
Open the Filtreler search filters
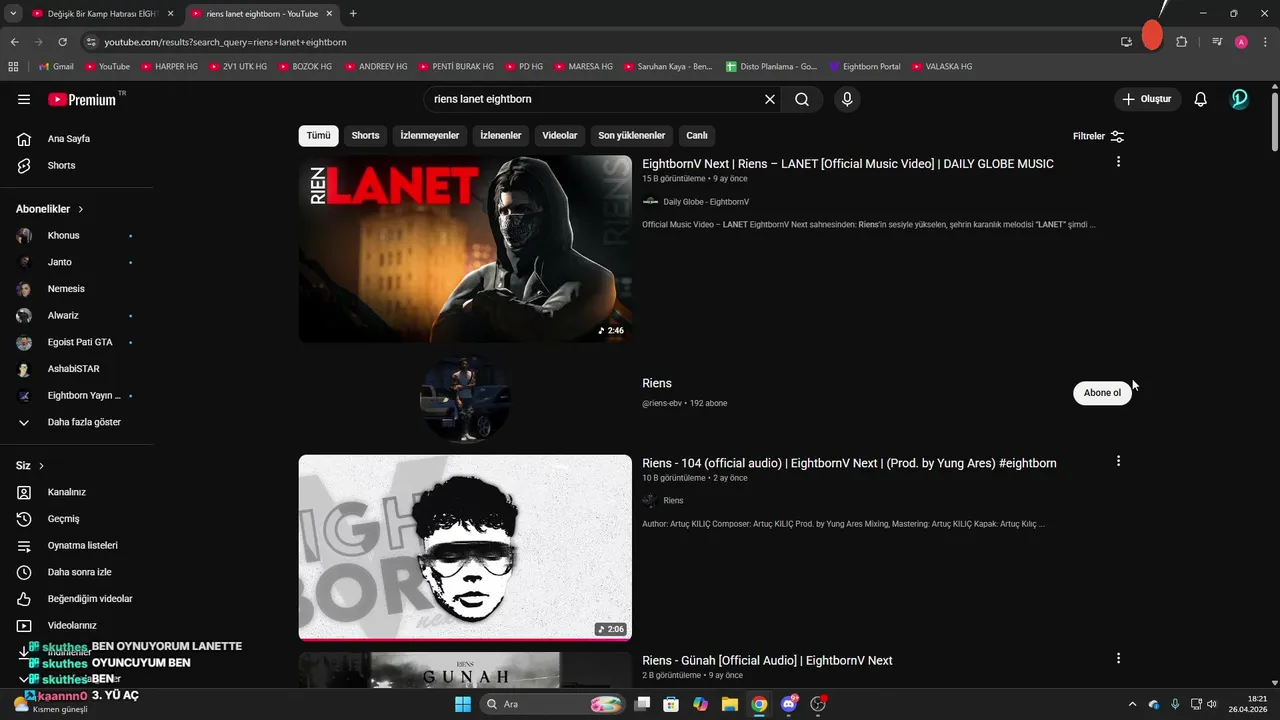point(1099,136)
